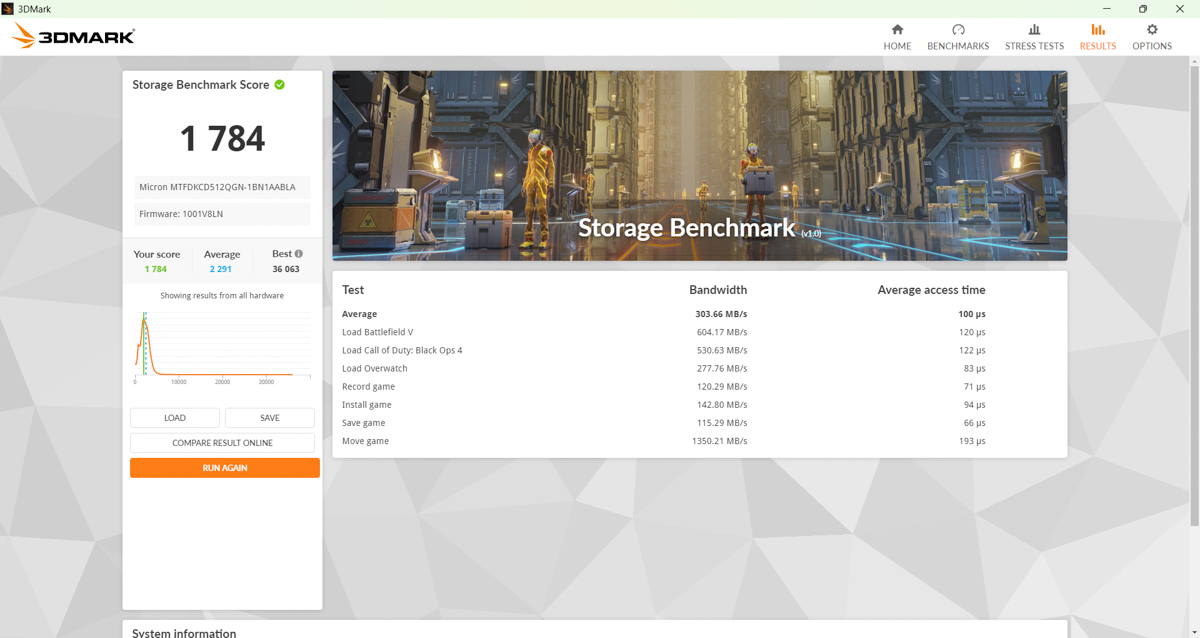The height and width of the screenshot is (638, 1200).
Task: Click the Benchmarks circular arrow icon
Action: tap(957, 30)
